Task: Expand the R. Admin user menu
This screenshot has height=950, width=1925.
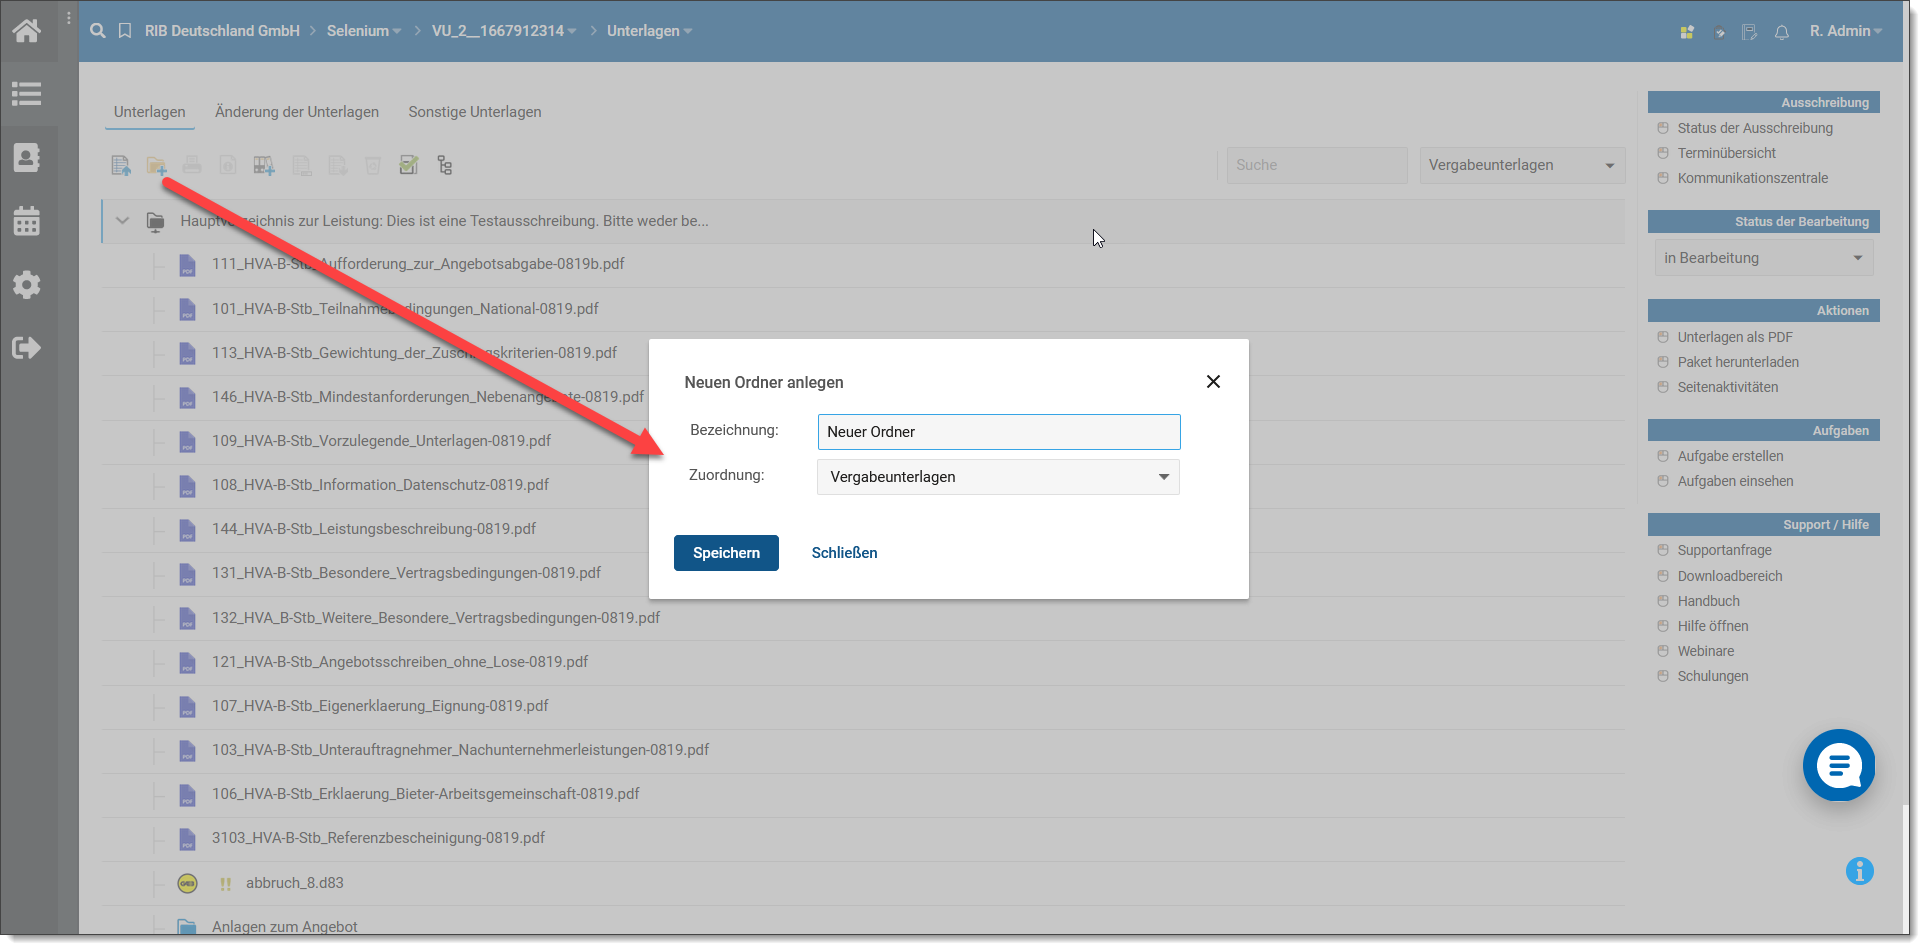Action: 1845,31
